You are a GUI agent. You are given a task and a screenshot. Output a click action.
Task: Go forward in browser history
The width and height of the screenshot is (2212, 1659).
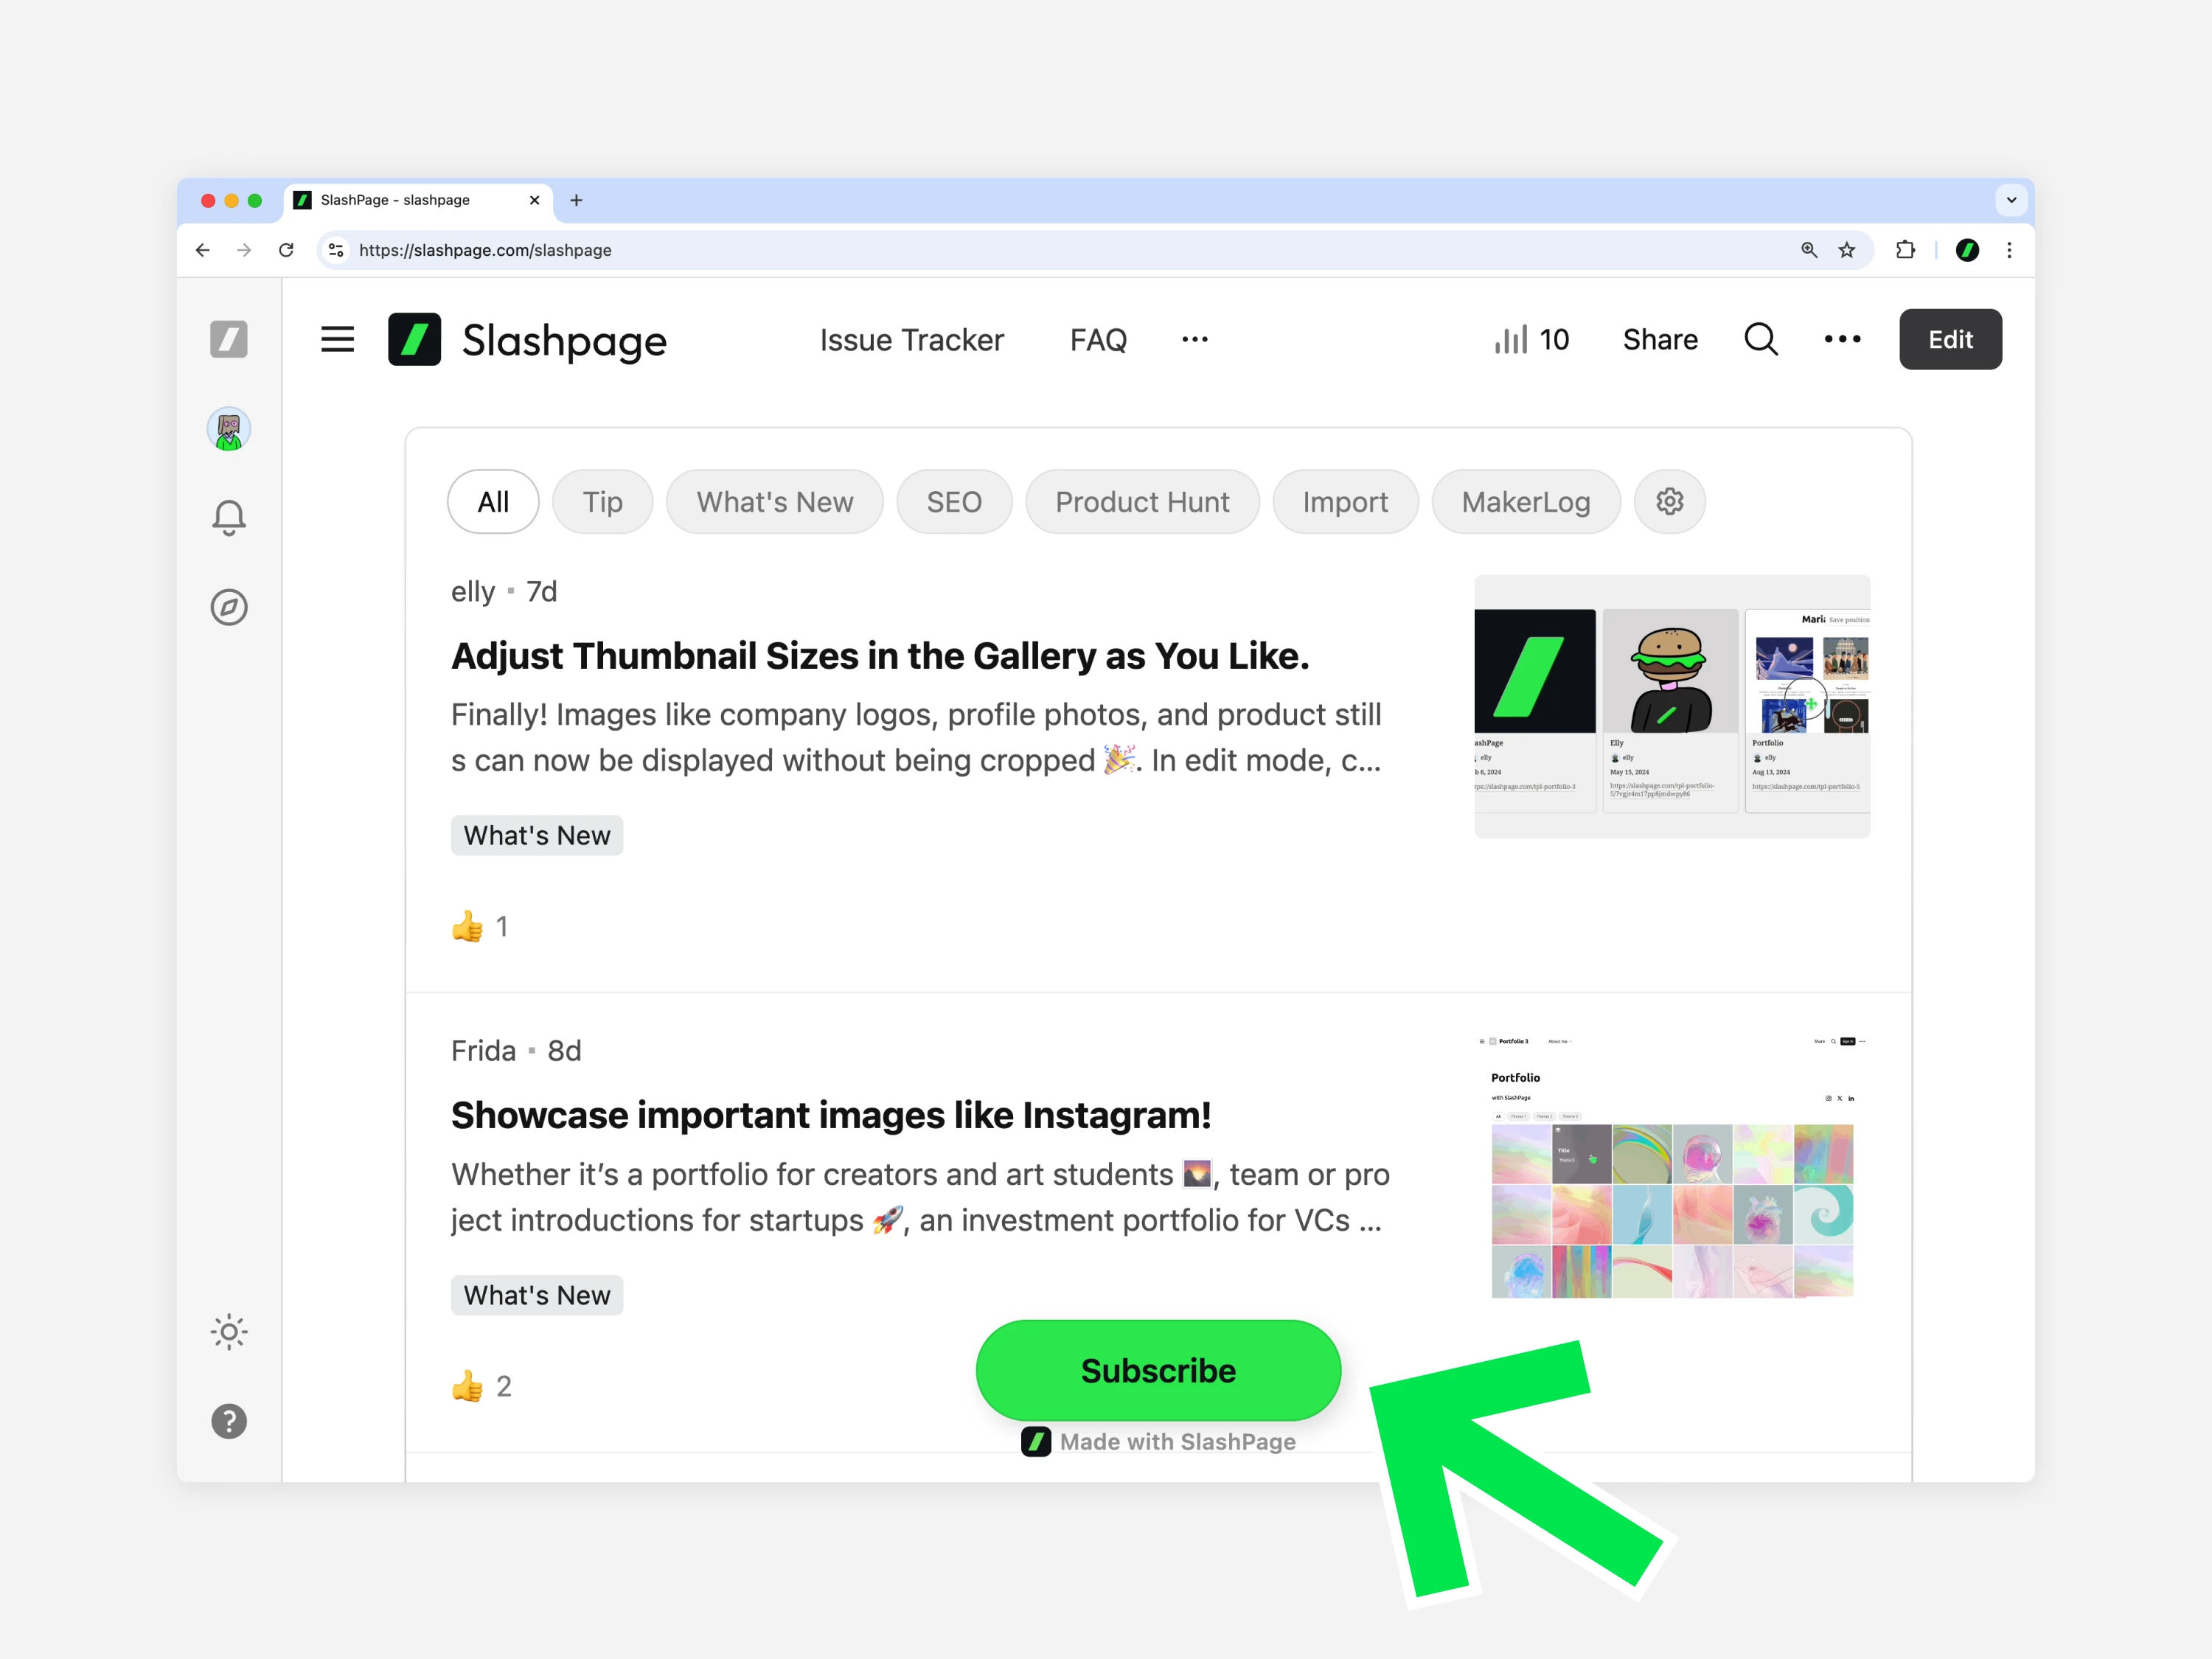tap(244, 250)
